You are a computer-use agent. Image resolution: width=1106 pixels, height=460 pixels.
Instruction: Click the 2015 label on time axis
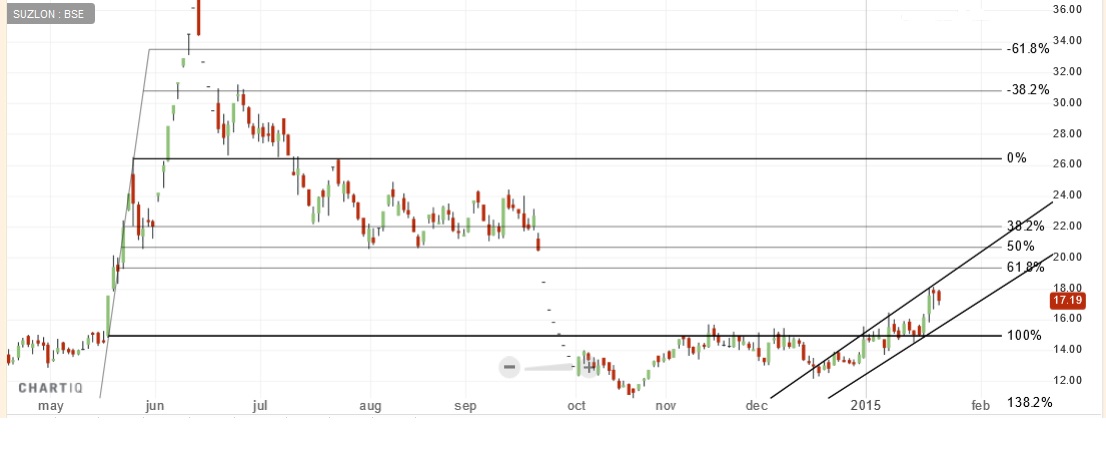[866, 405]
